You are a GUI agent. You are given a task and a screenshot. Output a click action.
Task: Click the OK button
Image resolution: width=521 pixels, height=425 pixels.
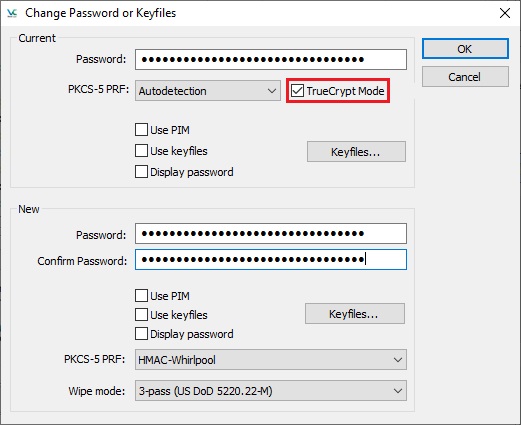465,49
